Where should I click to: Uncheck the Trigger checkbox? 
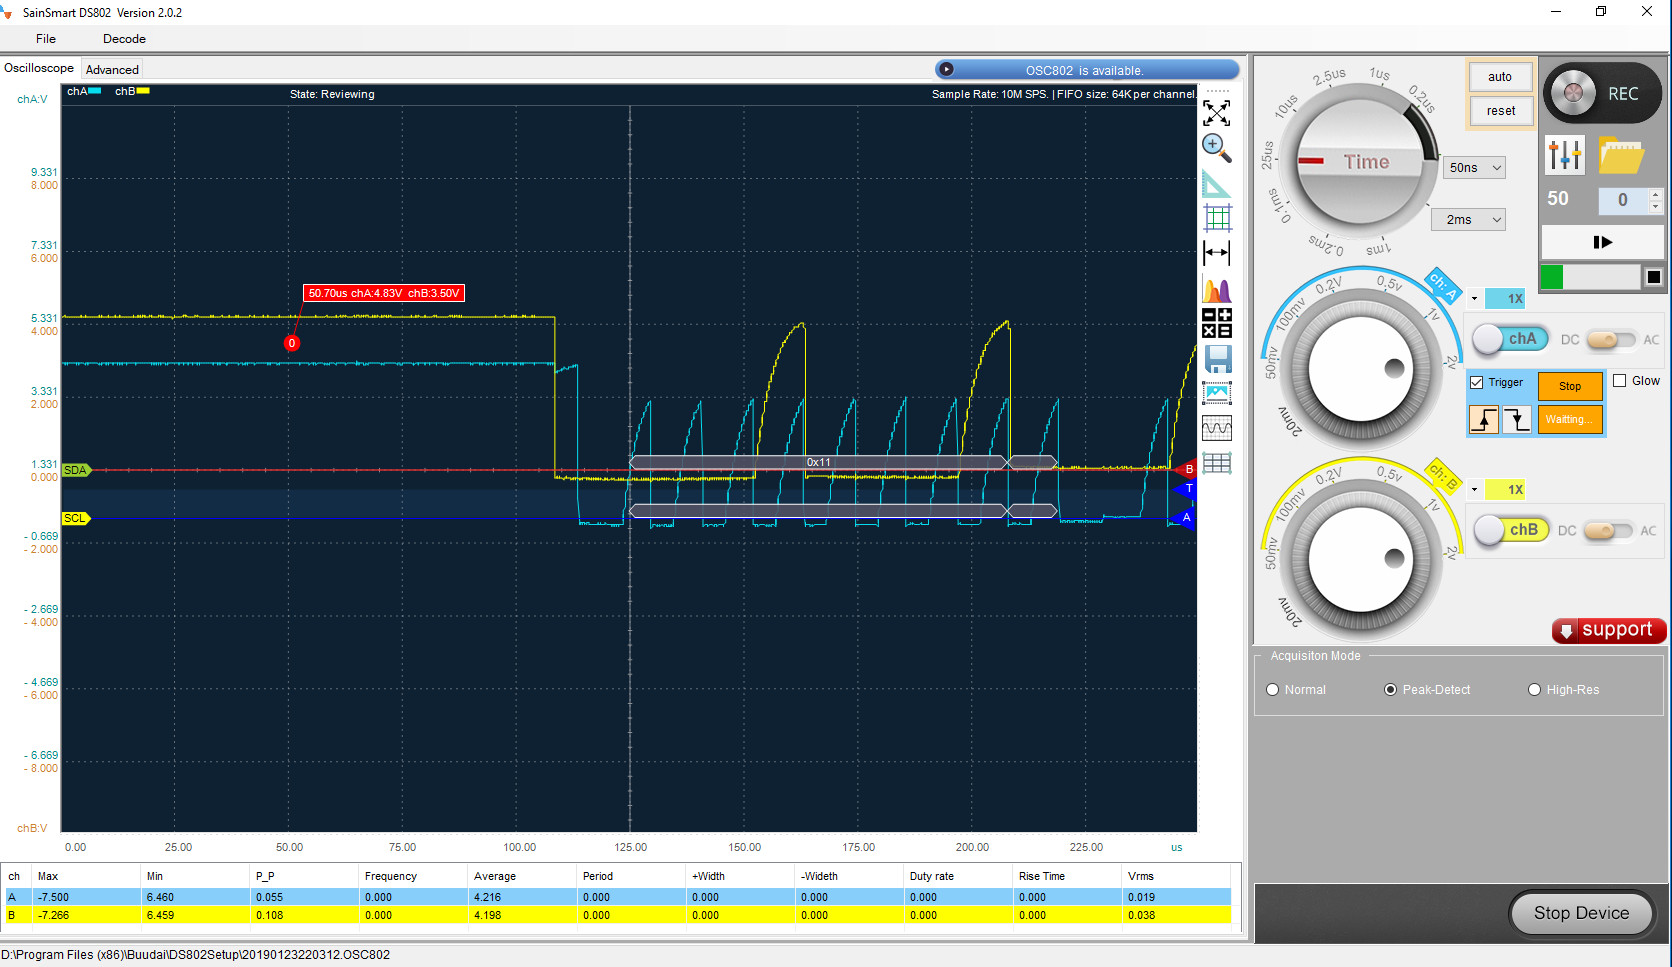1477,382
